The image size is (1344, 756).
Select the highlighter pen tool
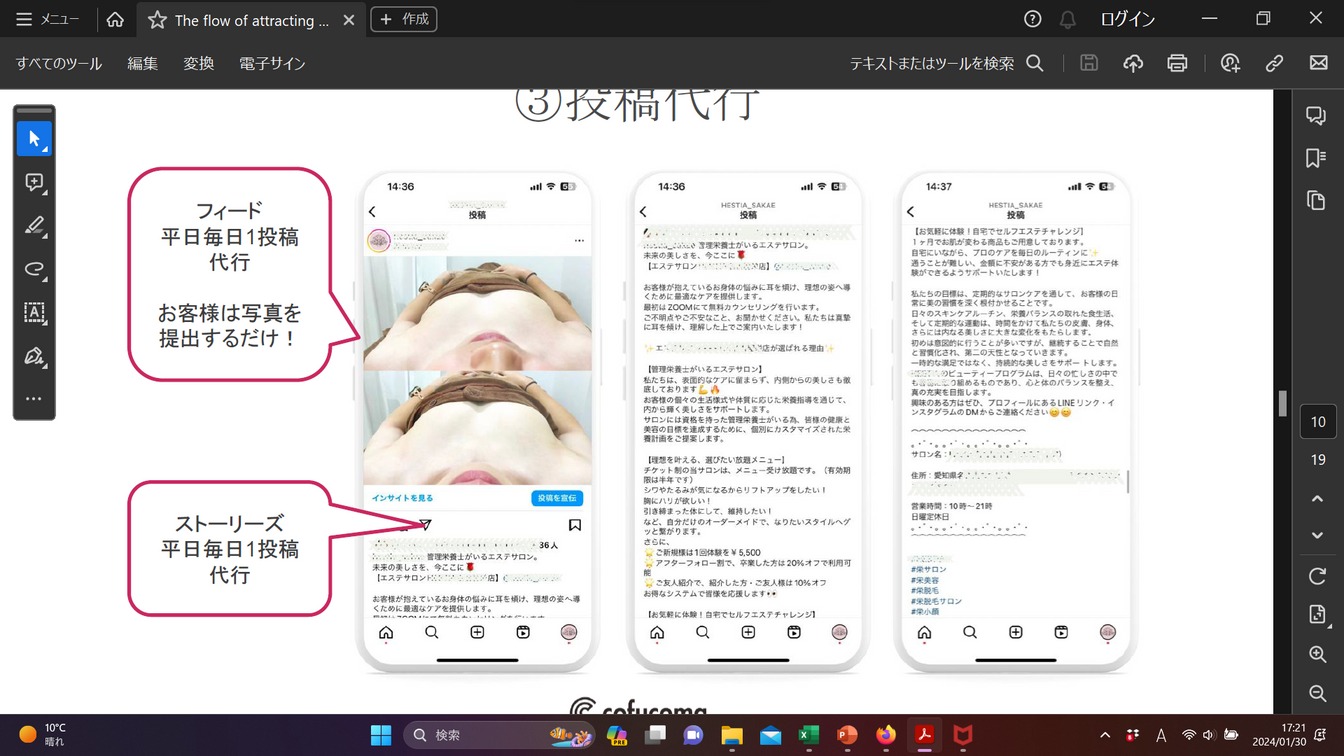[x=34, y=226]
